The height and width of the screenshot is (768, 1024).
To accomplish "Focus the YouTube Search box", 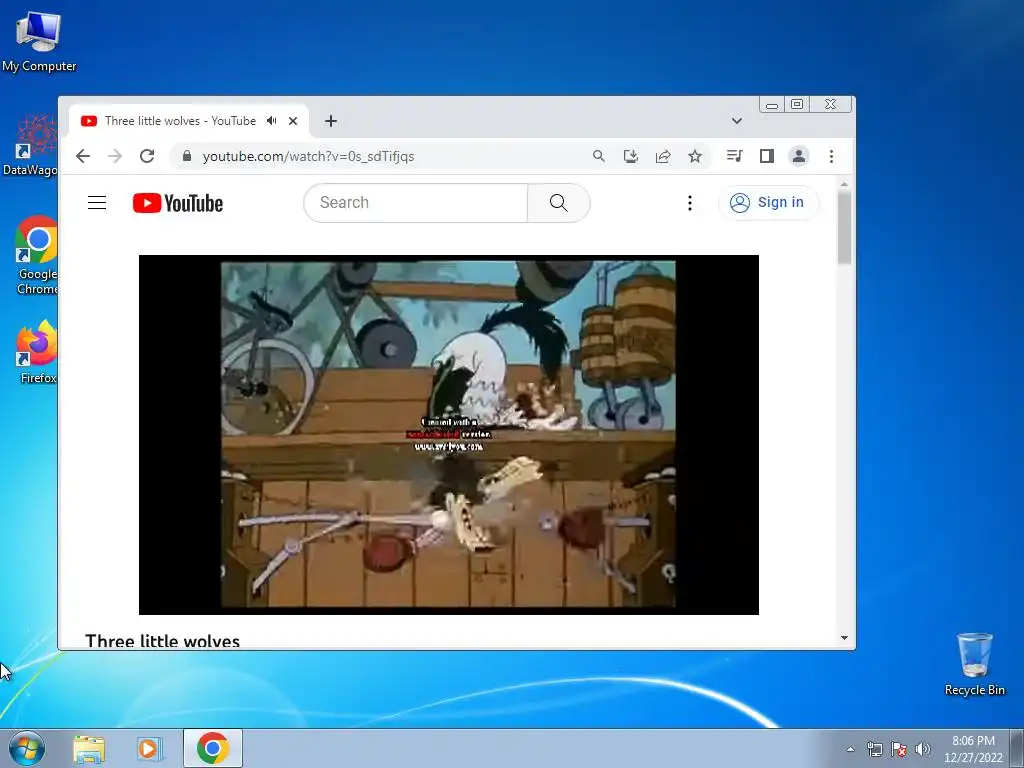I will pyautogui.click(x=415, y=202).
